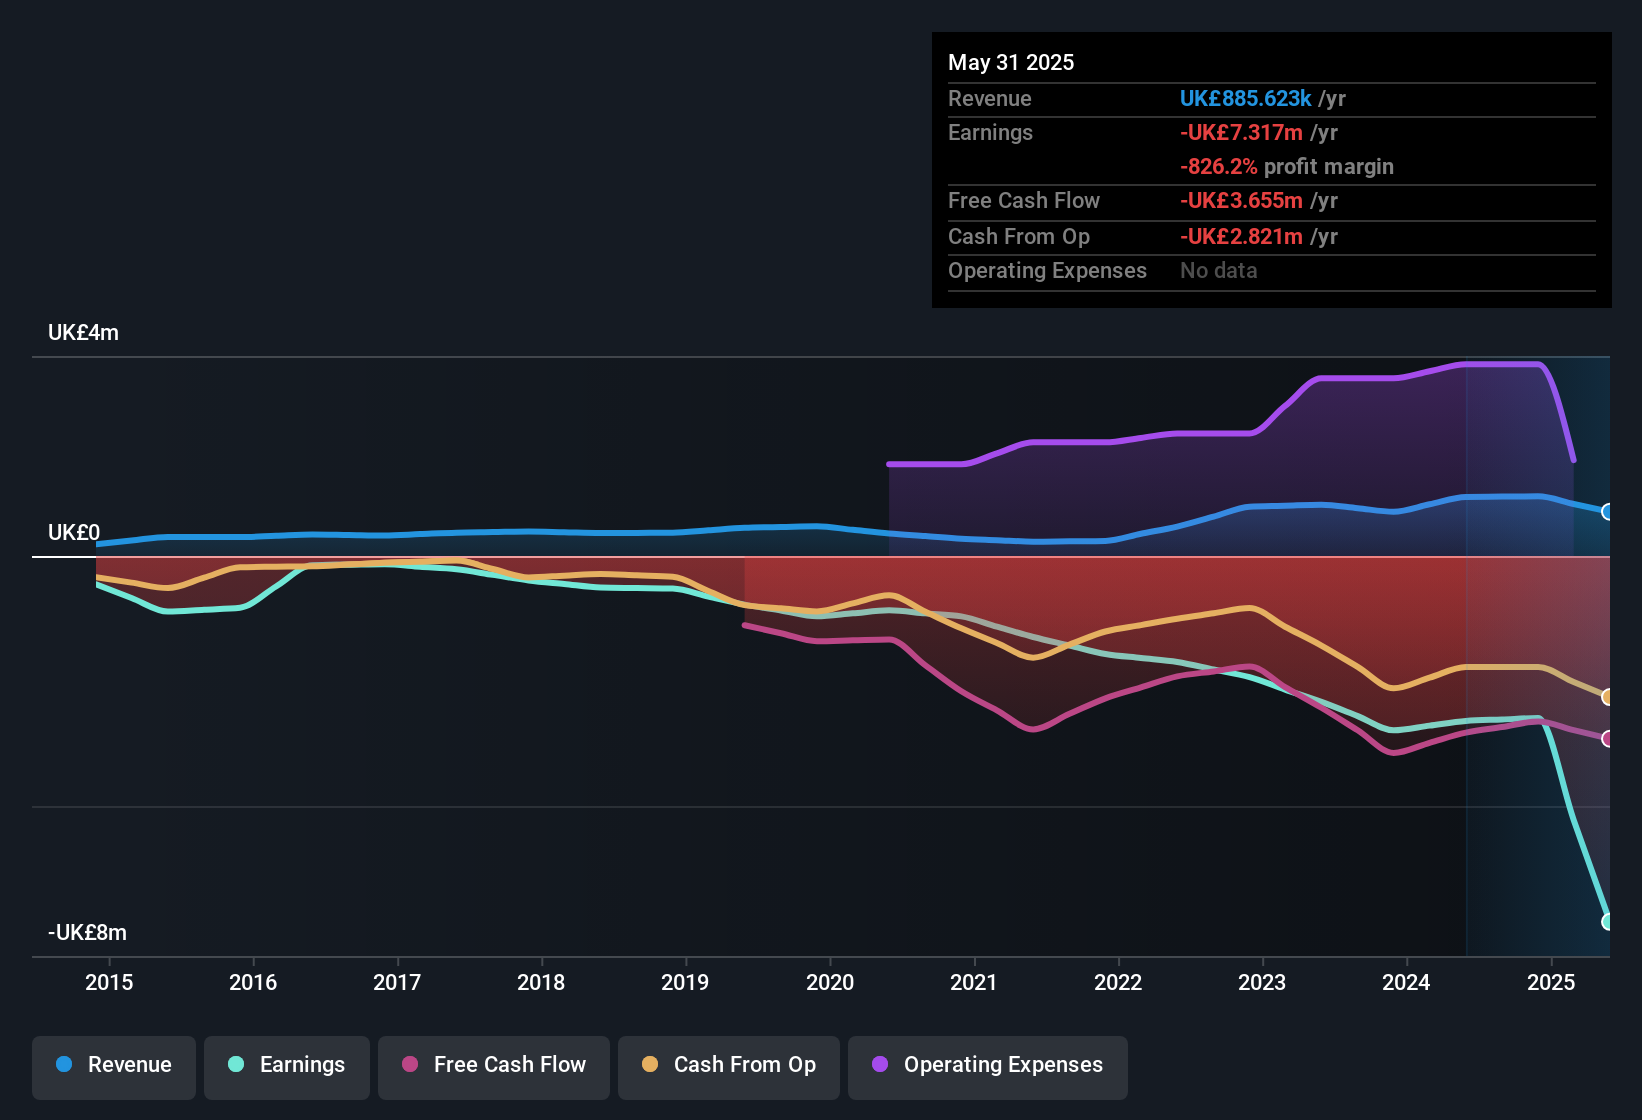Toggle Operating Expenses legend button
The image size is (1642, 1120).
[988, 1066]
